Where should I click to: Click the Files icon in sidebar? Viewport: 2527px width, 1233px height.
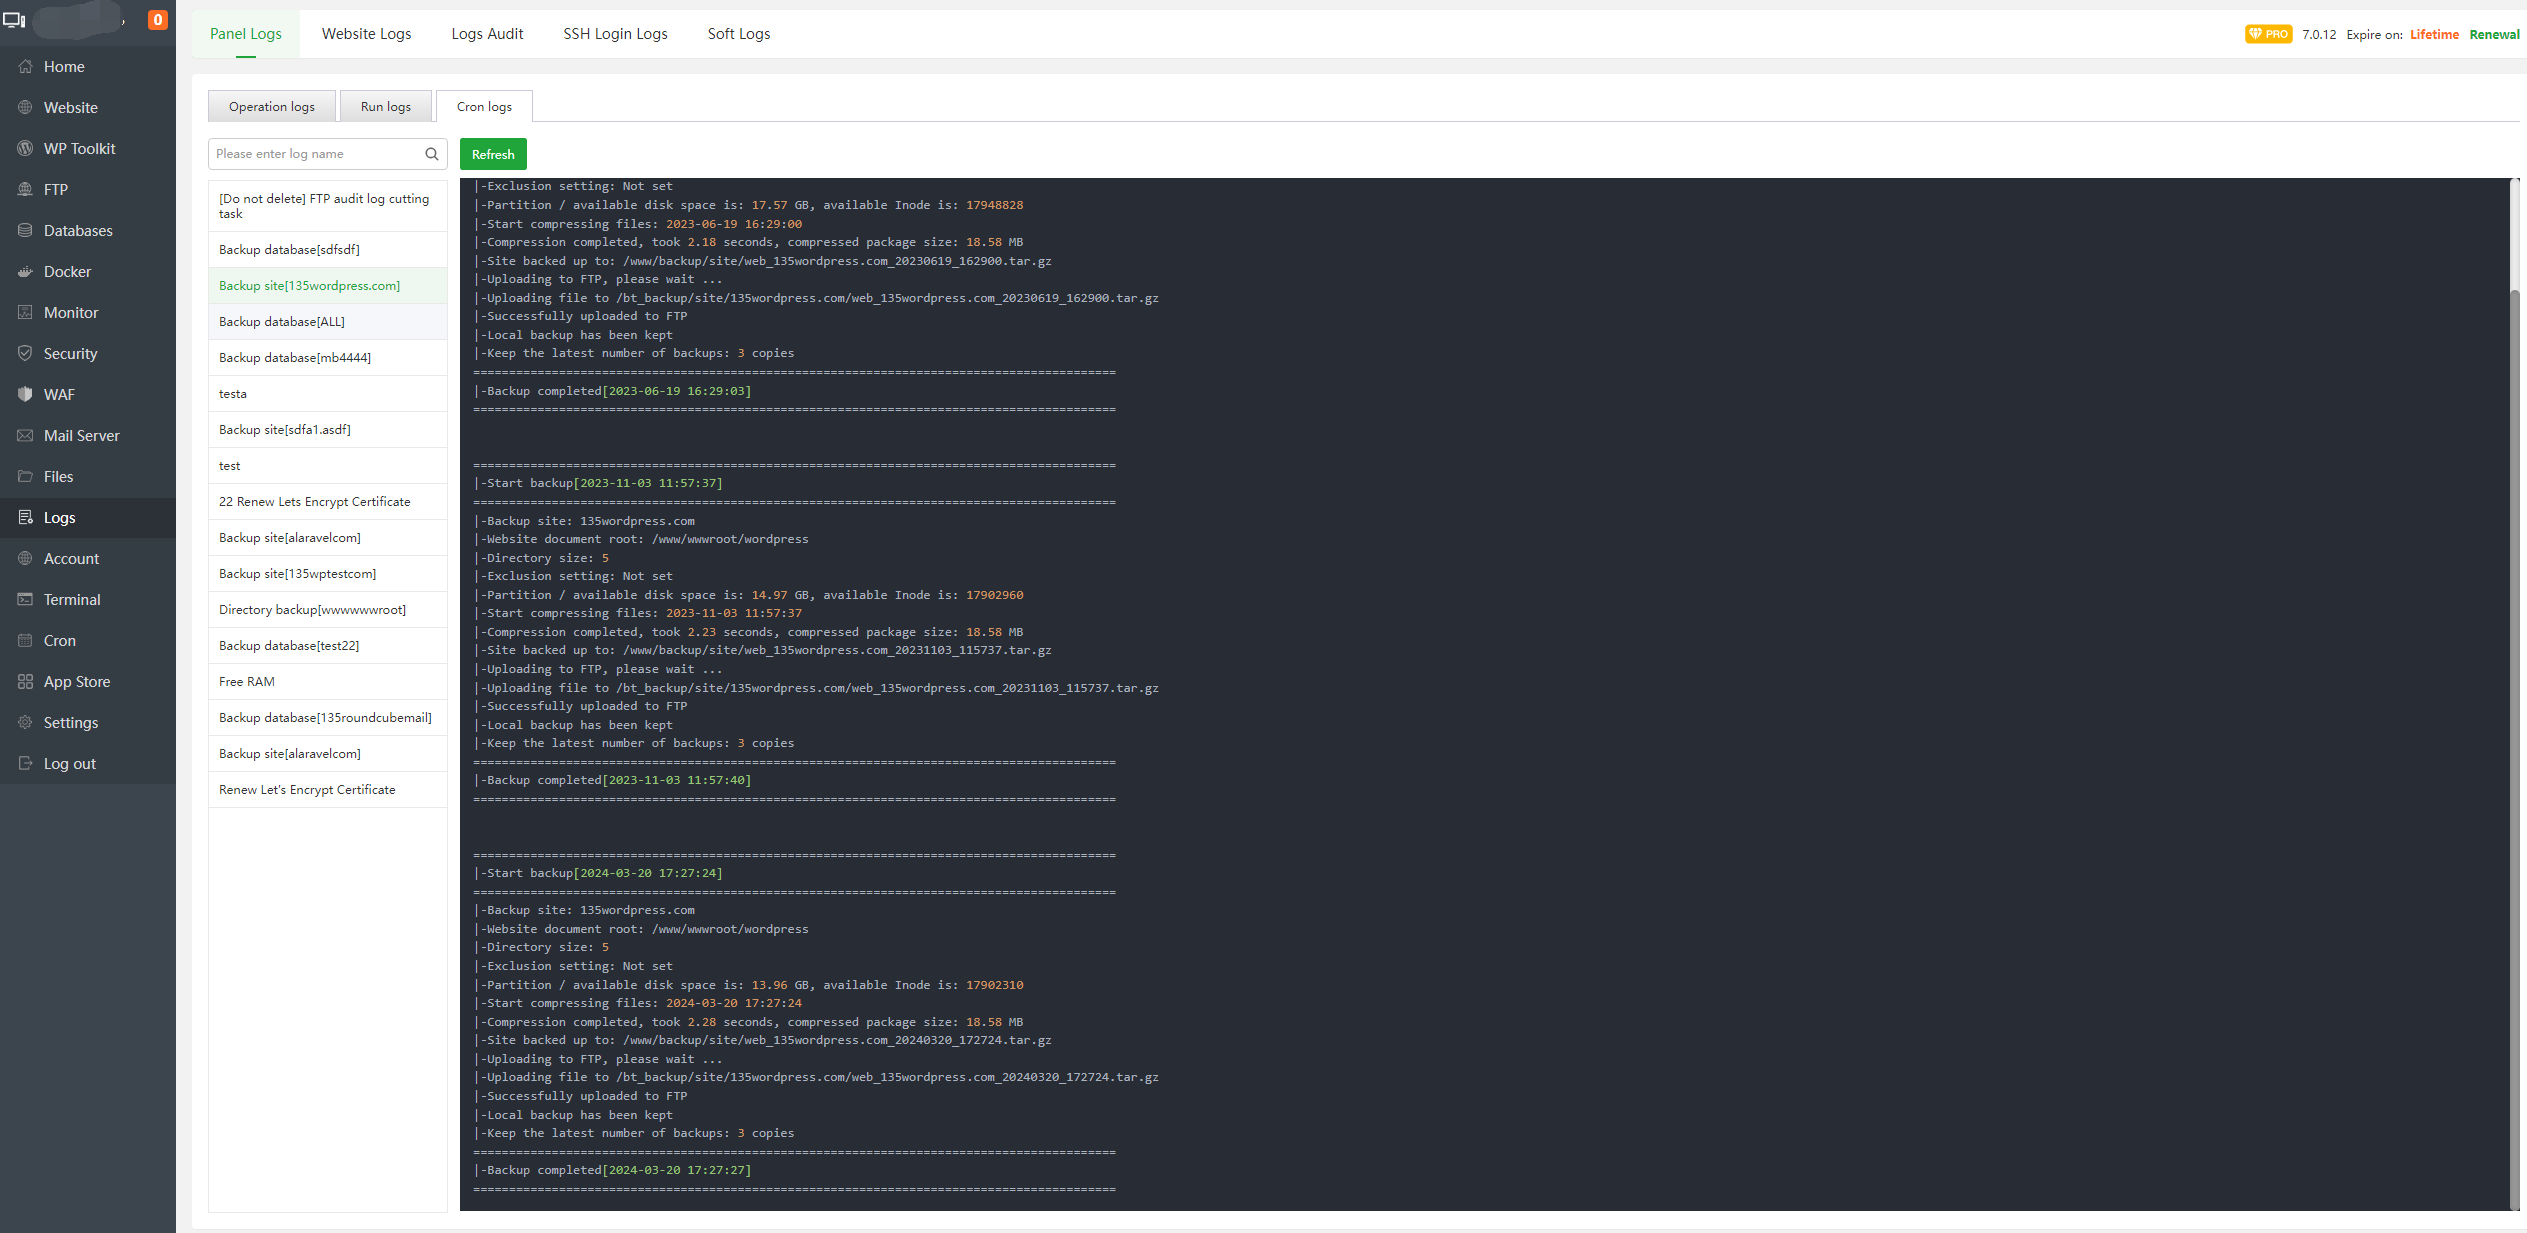[24, 475]
